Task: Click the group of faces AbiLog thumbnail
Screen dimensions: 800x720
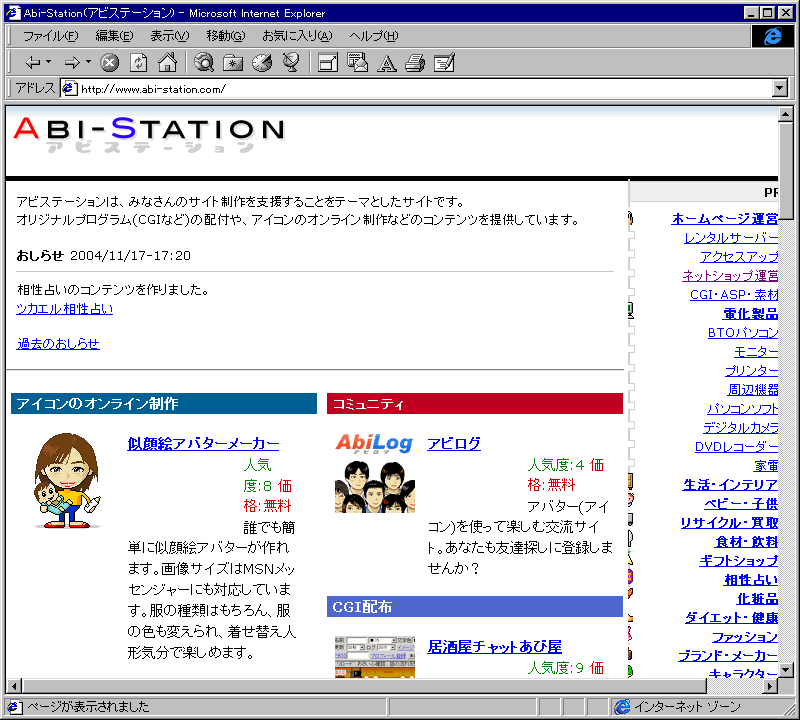Action: (375, 486)
